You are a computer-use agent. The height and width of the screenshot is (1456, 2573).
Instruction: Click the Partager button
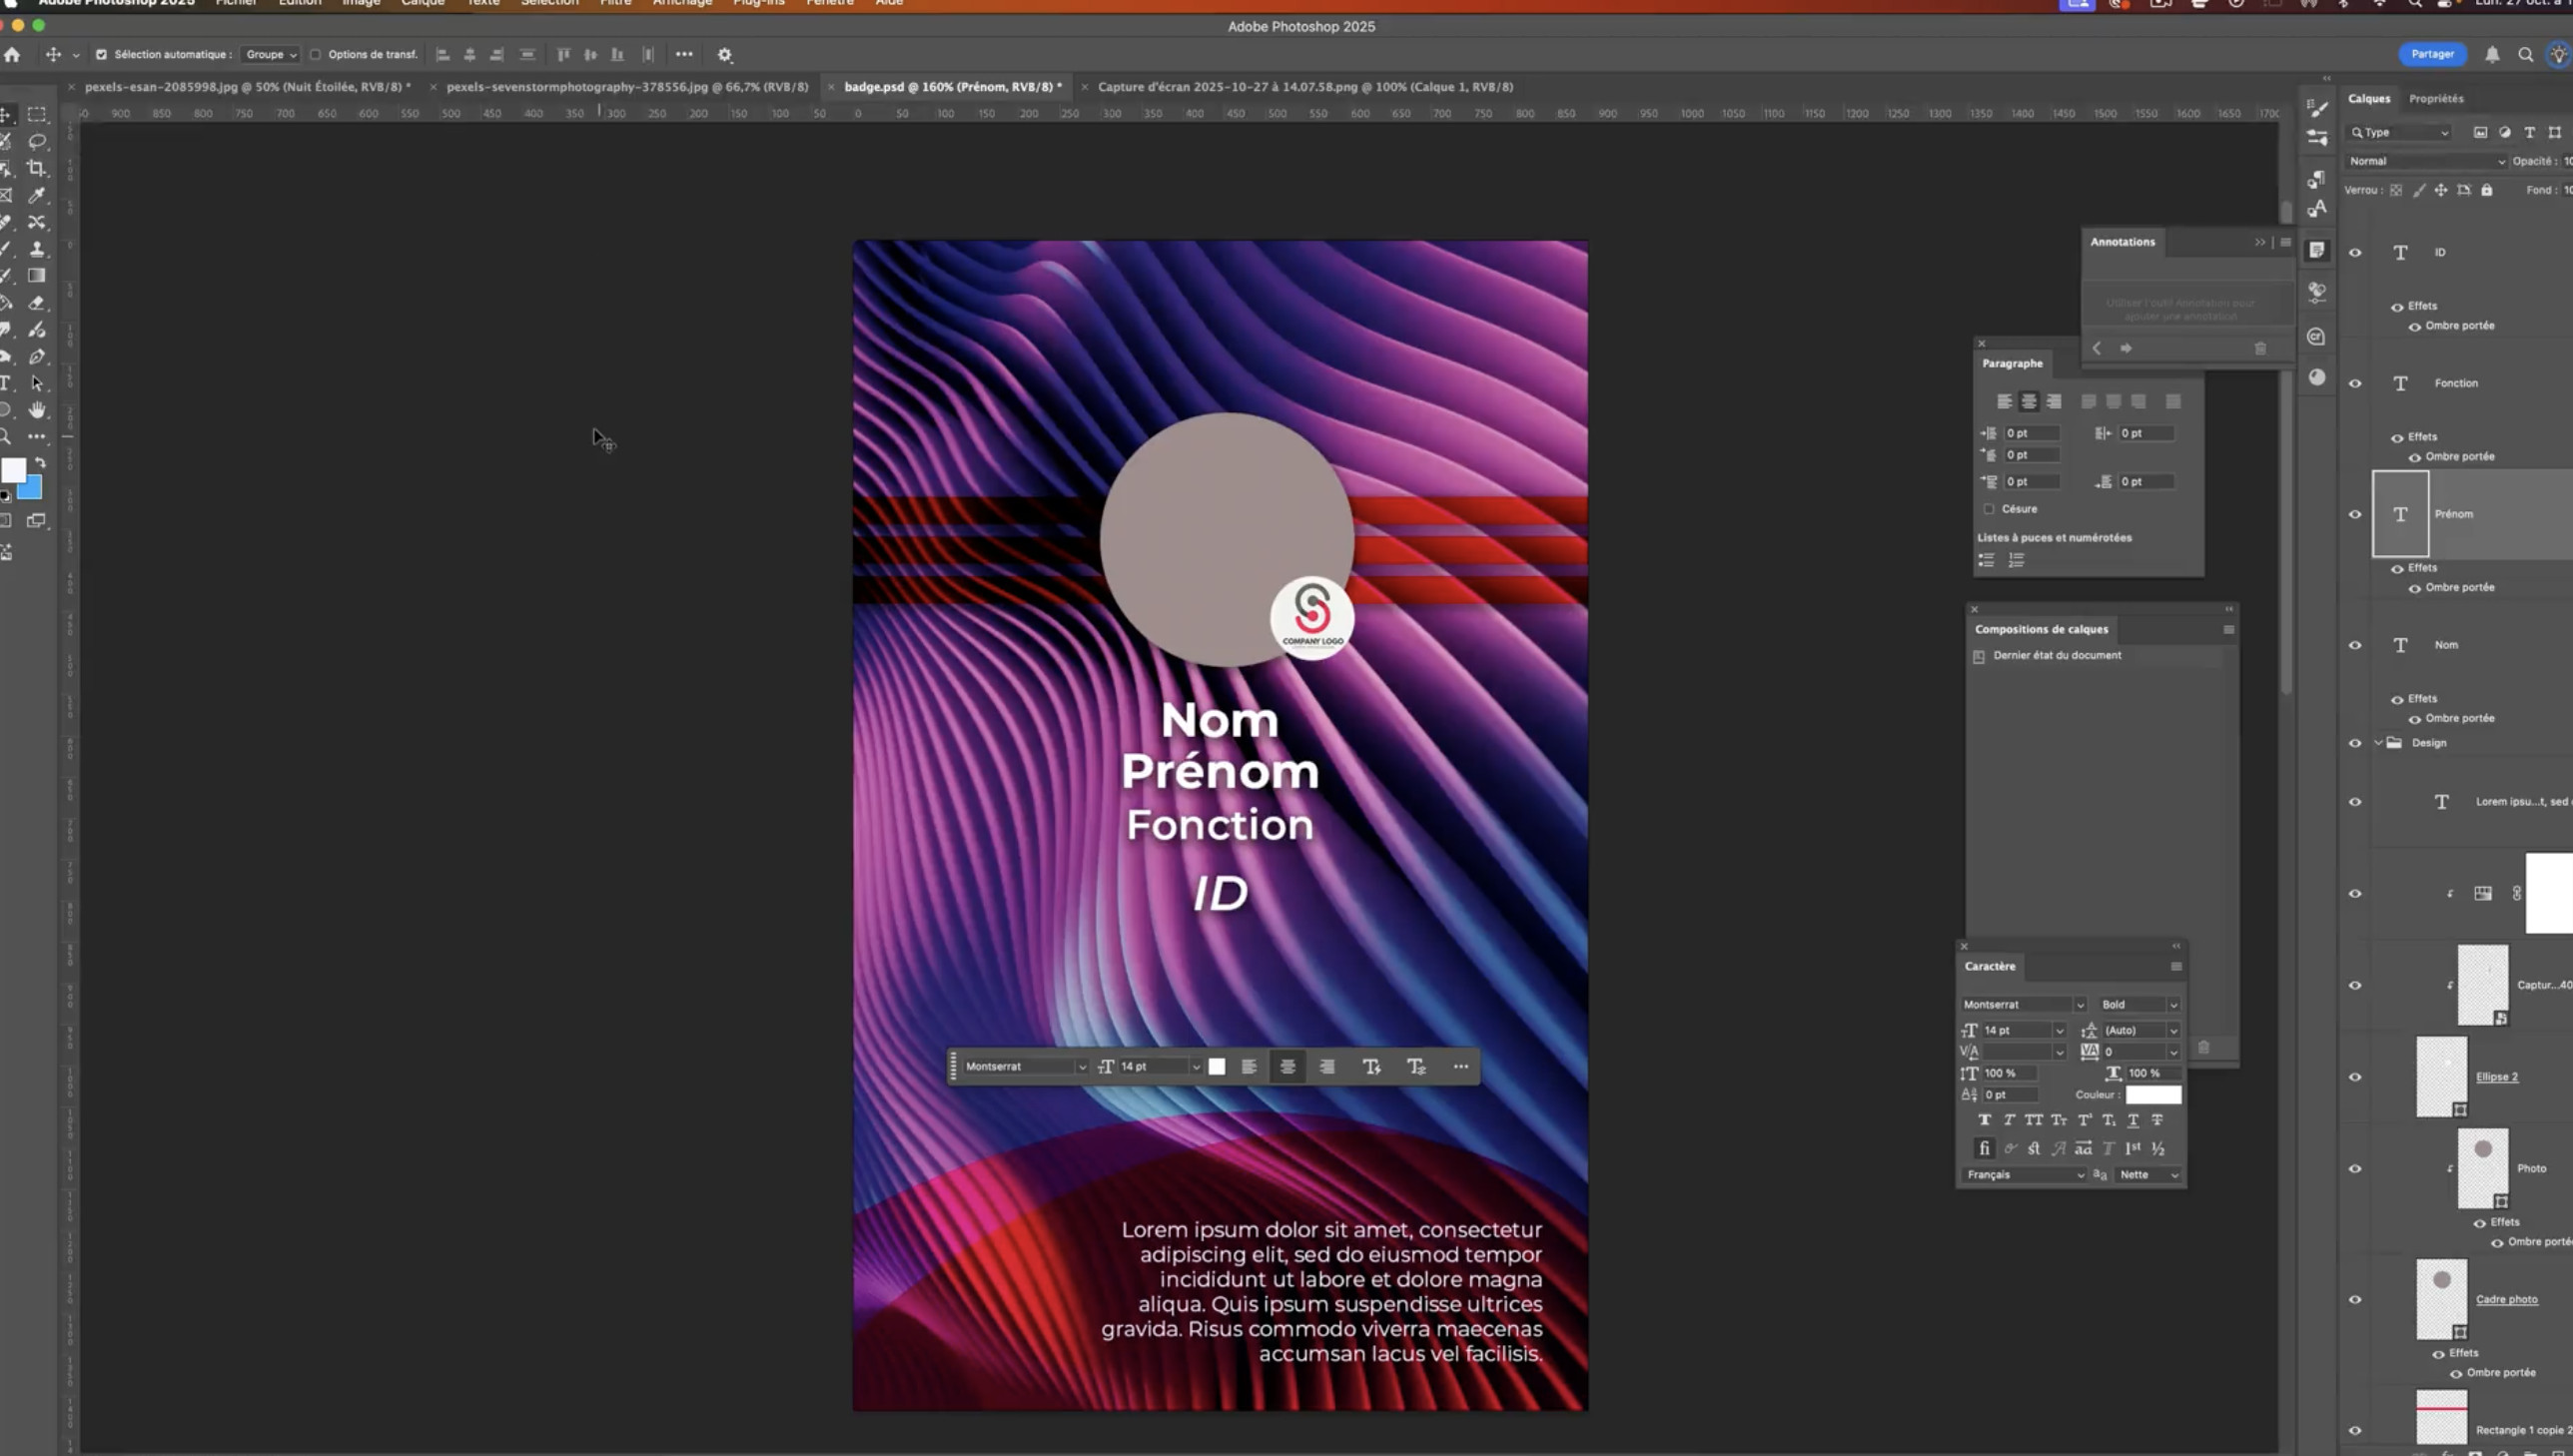point(2432,54)
